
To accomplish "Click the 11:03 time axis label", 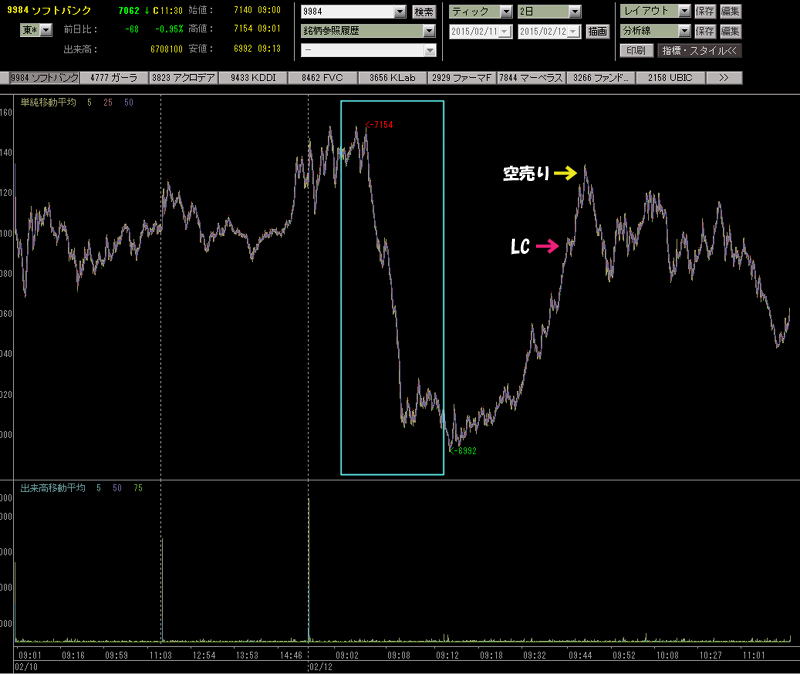I will click(x=160, y=655).
